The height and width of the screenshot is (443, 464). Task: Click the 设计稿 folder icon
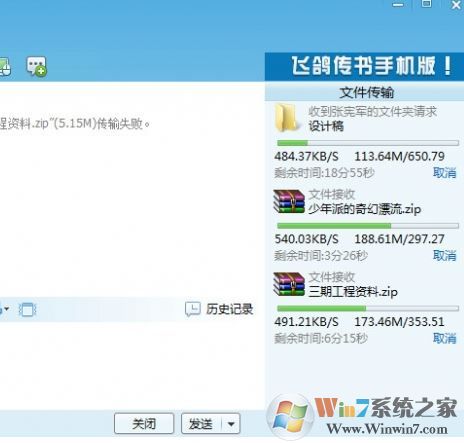pos(286,117)
